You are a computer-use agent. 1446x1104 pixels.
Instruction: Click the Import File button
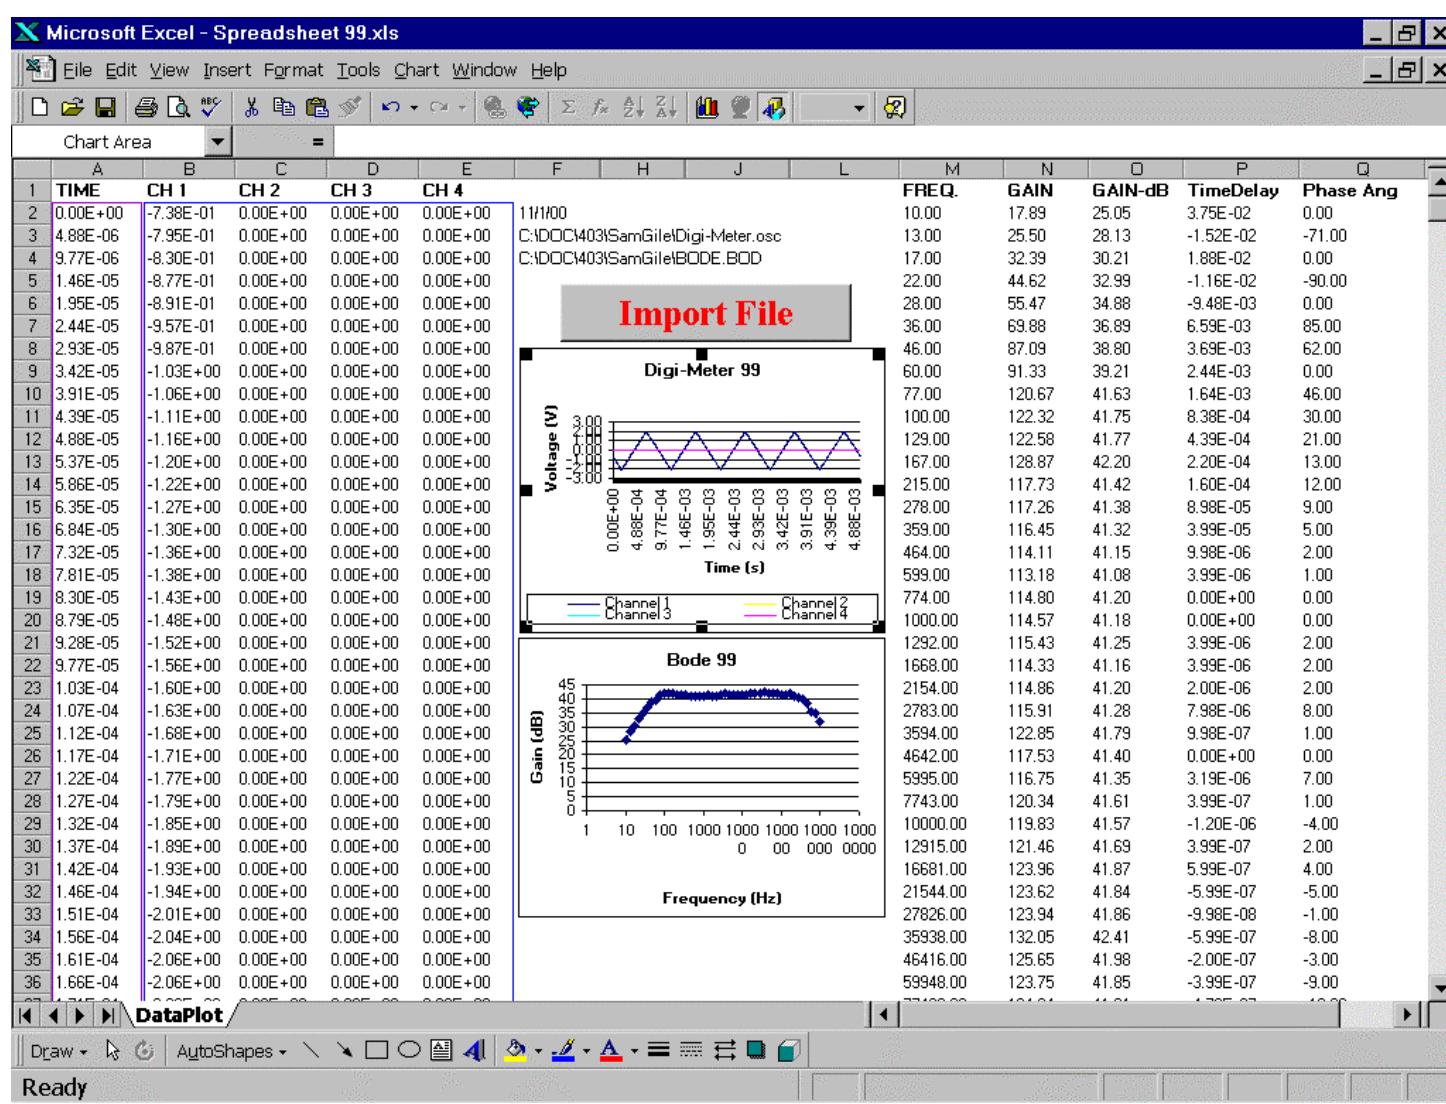(x=705, y=313)
